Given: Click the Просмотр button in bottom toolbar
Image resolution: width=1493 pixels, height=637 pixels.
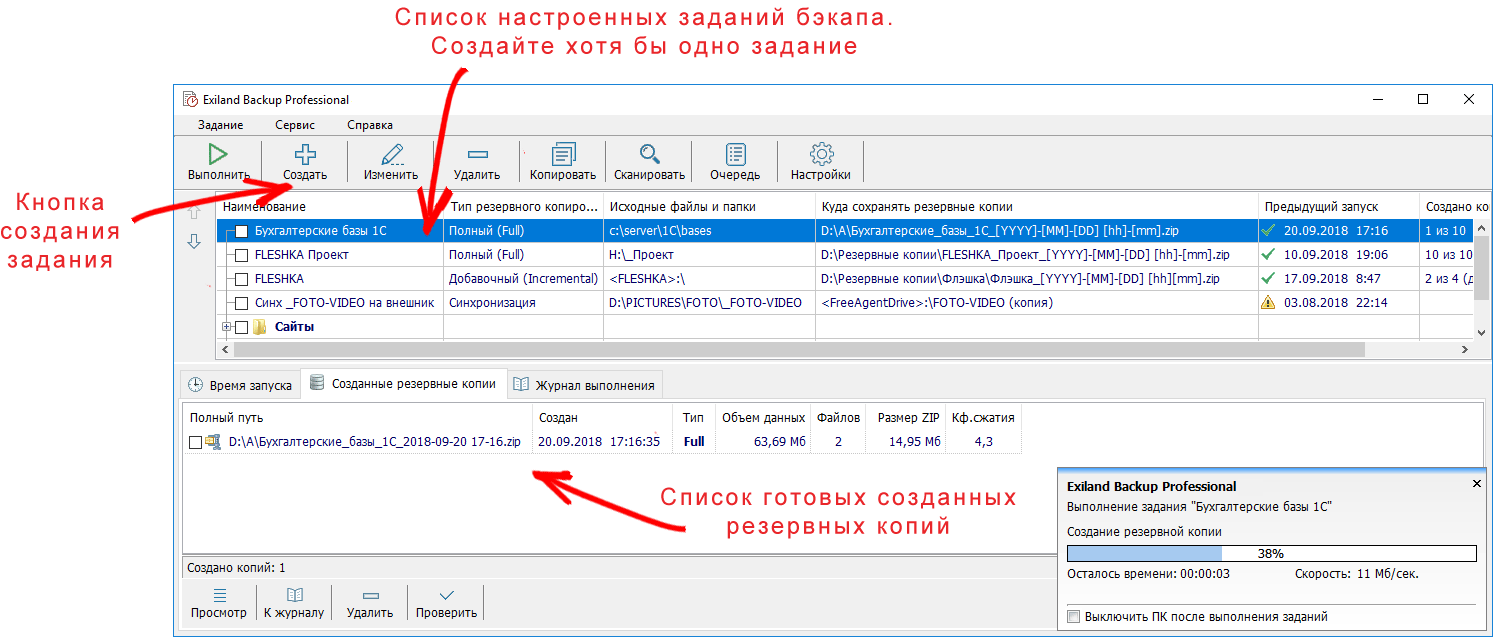Looking at the screenshot, I should pos(219,603).
